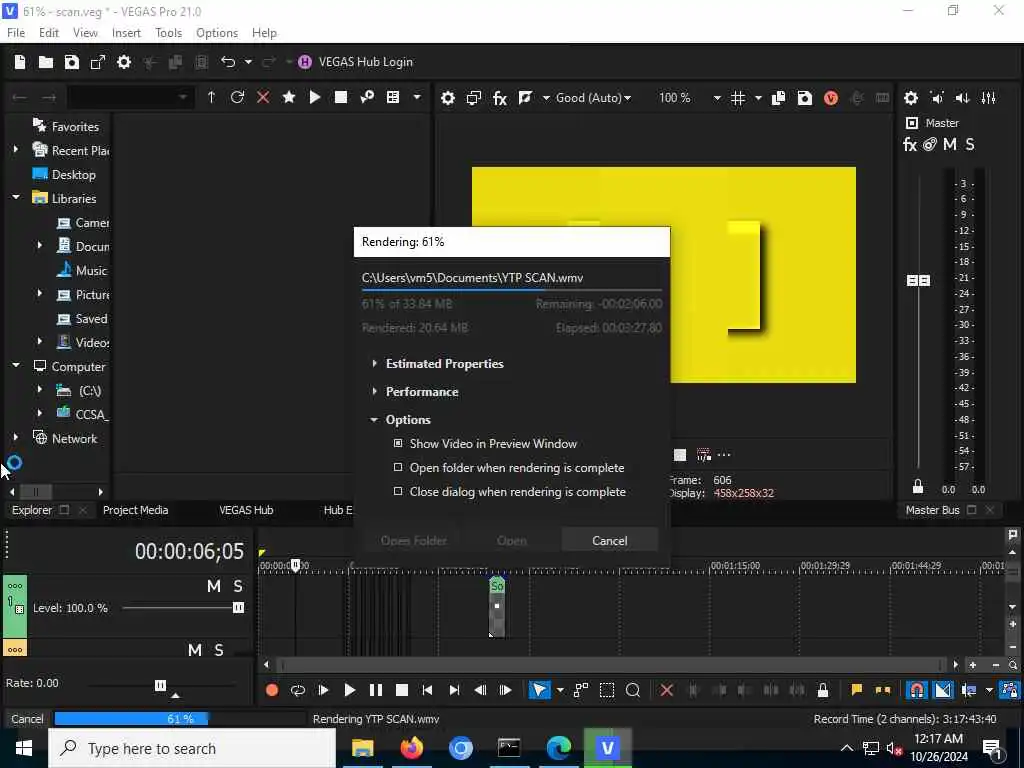Image resolution: width=1024 pixels, height=768 pixels.
Task: Click Cancel in the Rendering dialog
Action: [609, 541]
